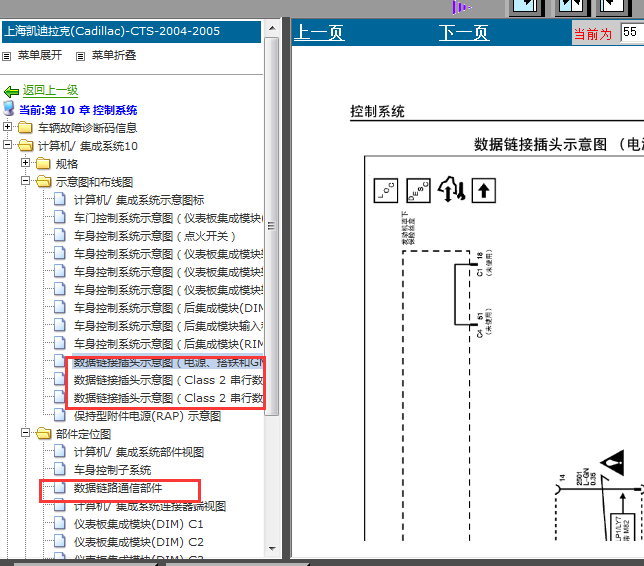The height and width of the screenshot is (566, 644).
Task: Open 计算机/ 集成系统部件视图 item
Action: (x=139, y=452)
